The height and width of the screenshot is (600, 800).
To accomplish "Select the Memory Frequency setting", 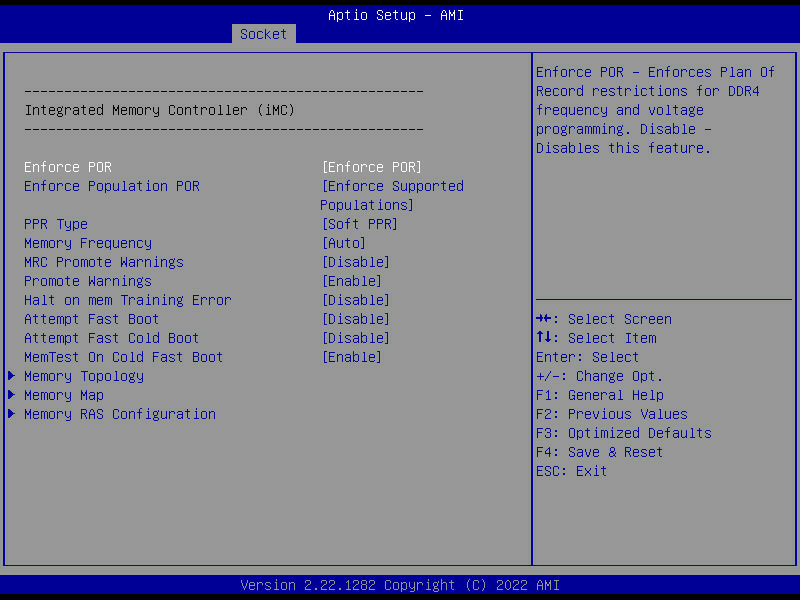I will pos(88,243).
